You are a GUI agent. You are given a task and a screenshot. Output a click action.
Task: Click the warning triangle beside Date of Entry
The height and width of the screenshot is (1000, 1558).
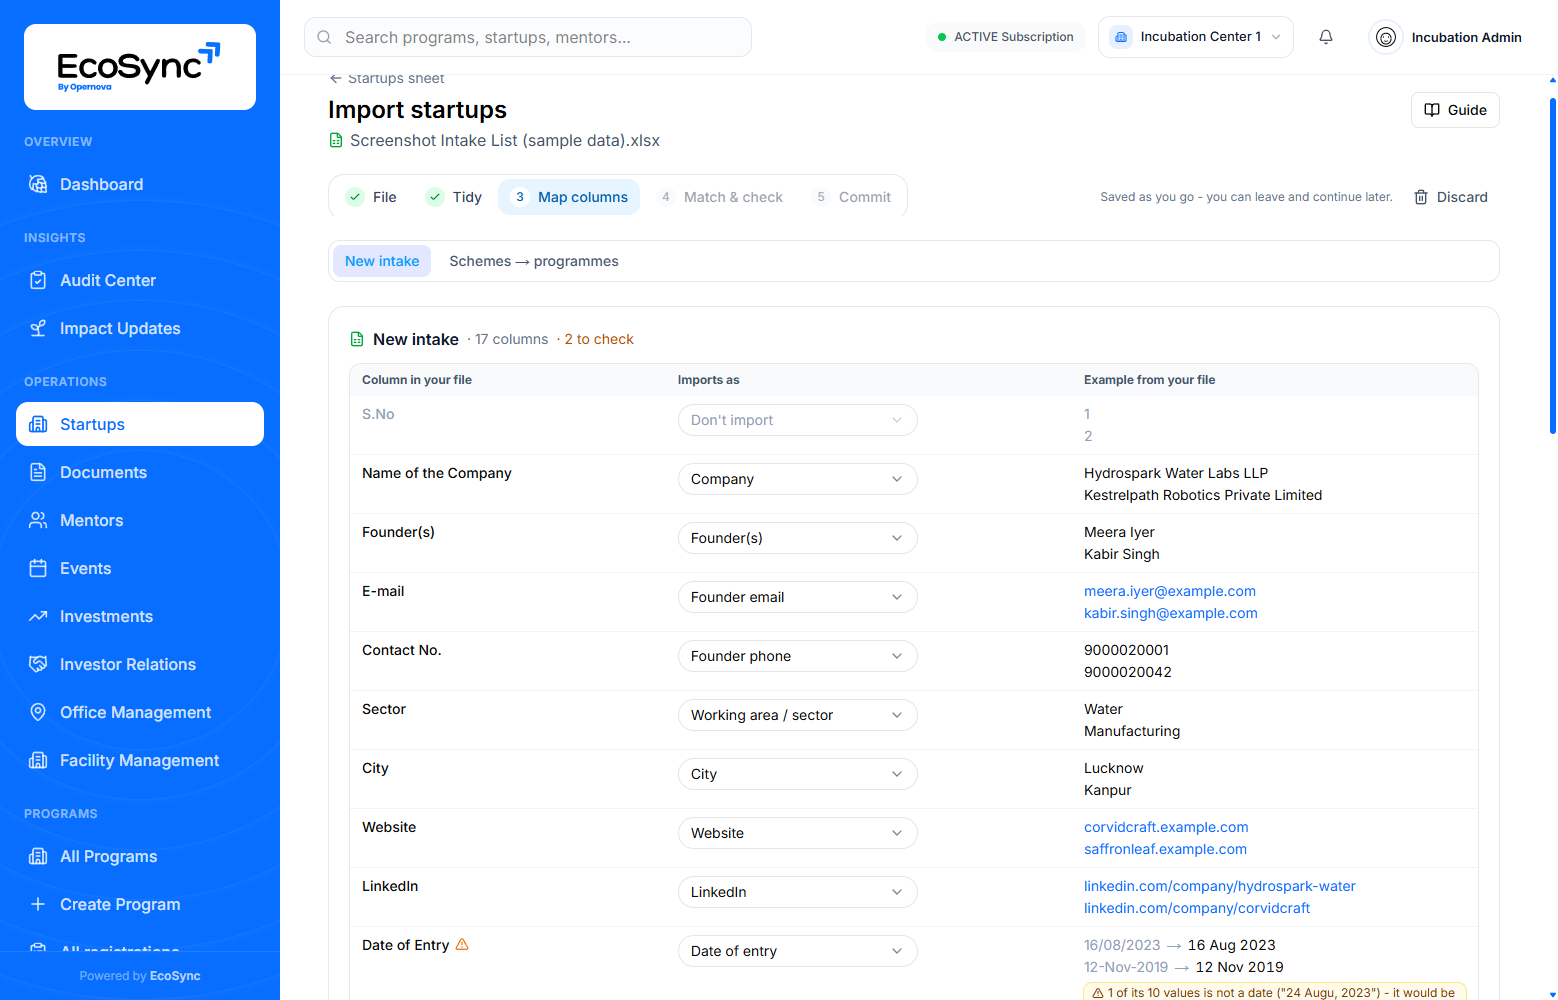[x=462, y=944]
